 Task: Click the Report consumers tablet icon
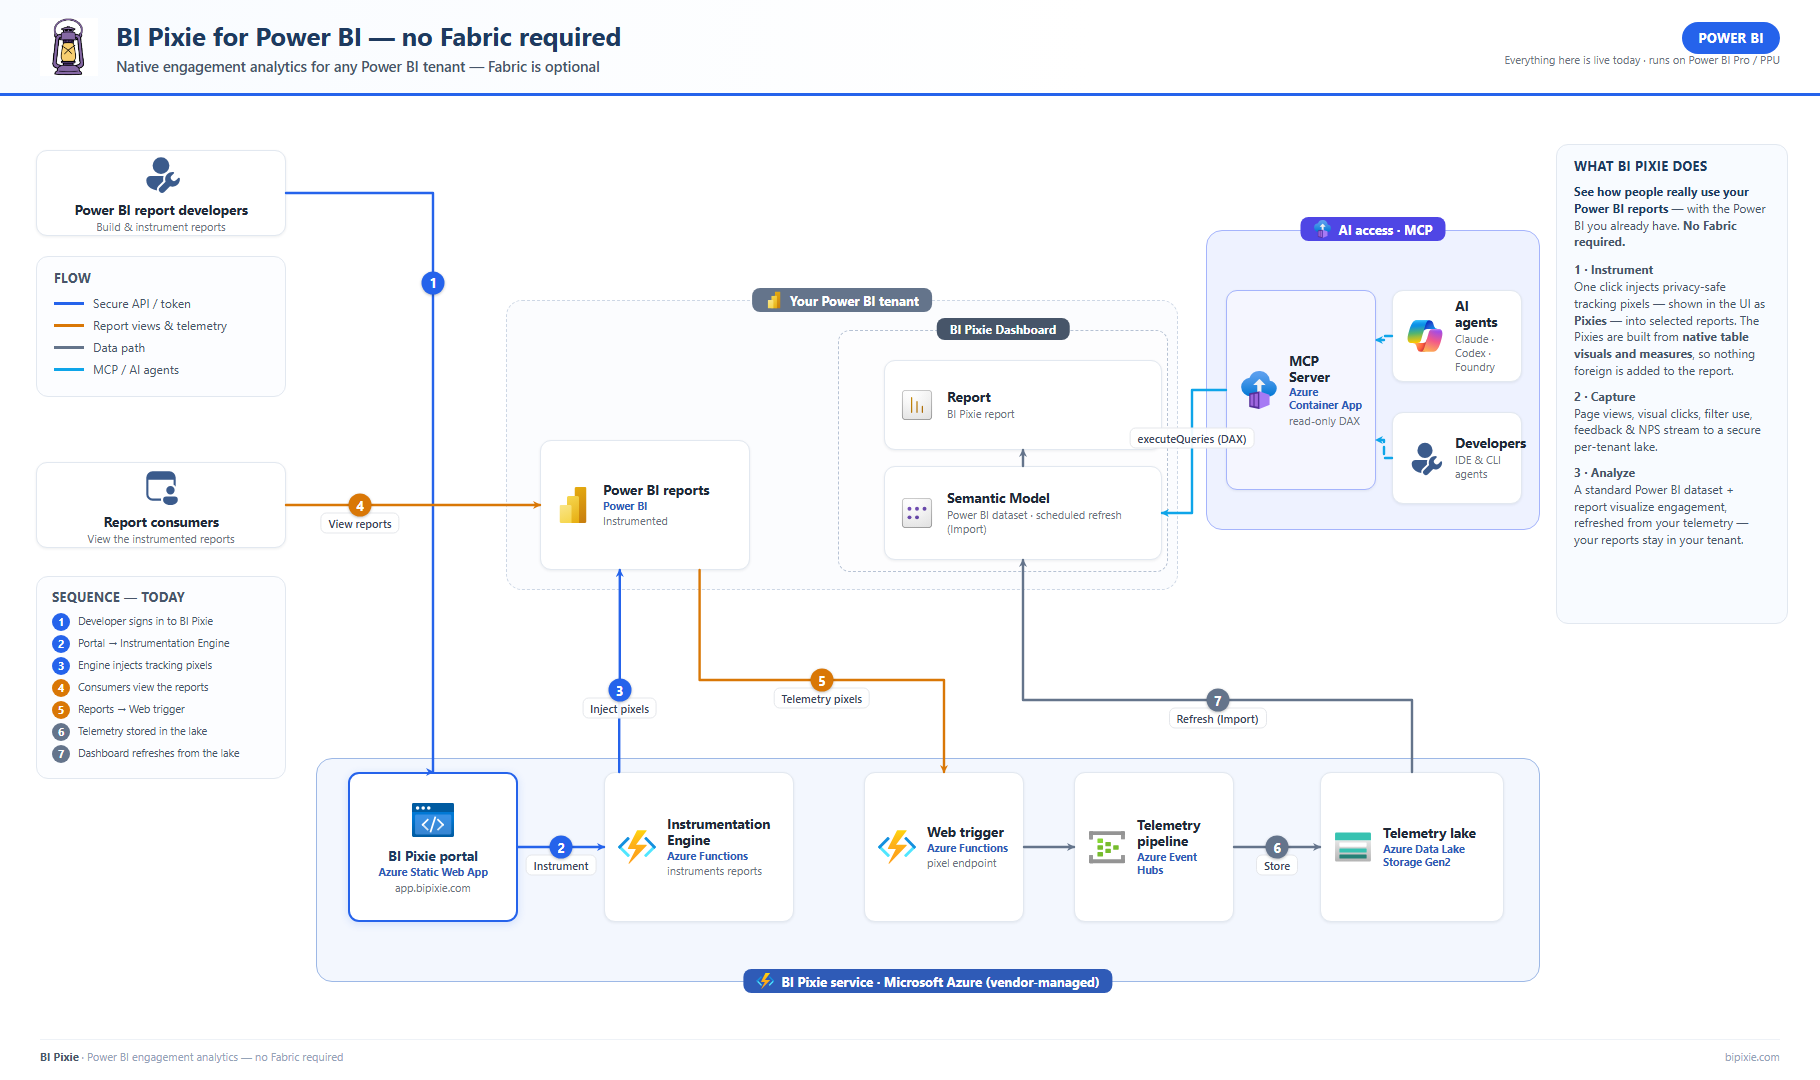pyautogui.click(x=161, y=488)
